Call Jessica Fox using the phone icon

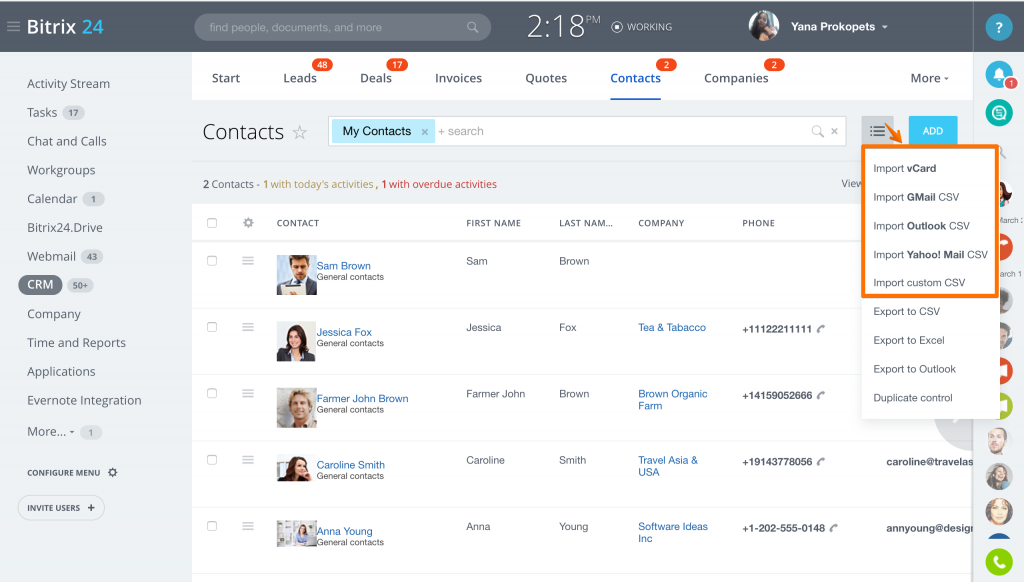click(x=821, y=329)
